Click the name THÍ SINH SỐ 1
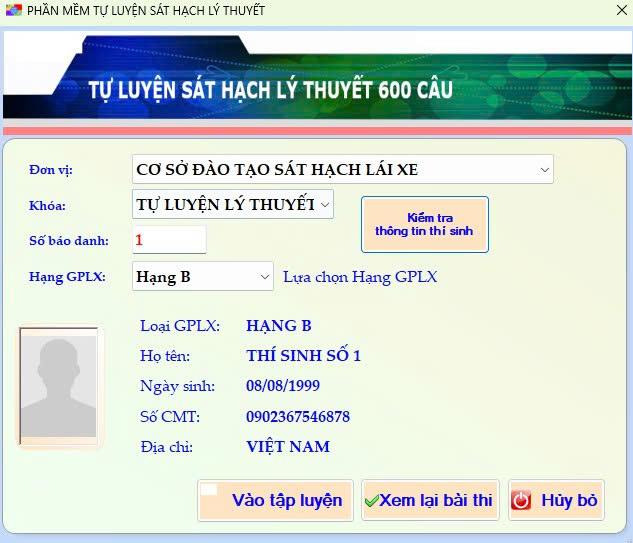This screenshot has width=633, height=543. pyautogui.click(x=303, y=356)
